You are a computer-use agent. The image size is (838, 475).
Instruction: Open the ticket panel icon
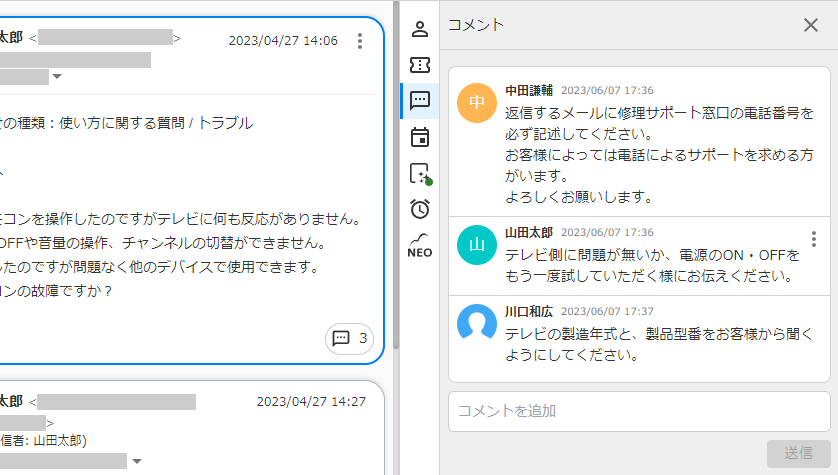420,65
